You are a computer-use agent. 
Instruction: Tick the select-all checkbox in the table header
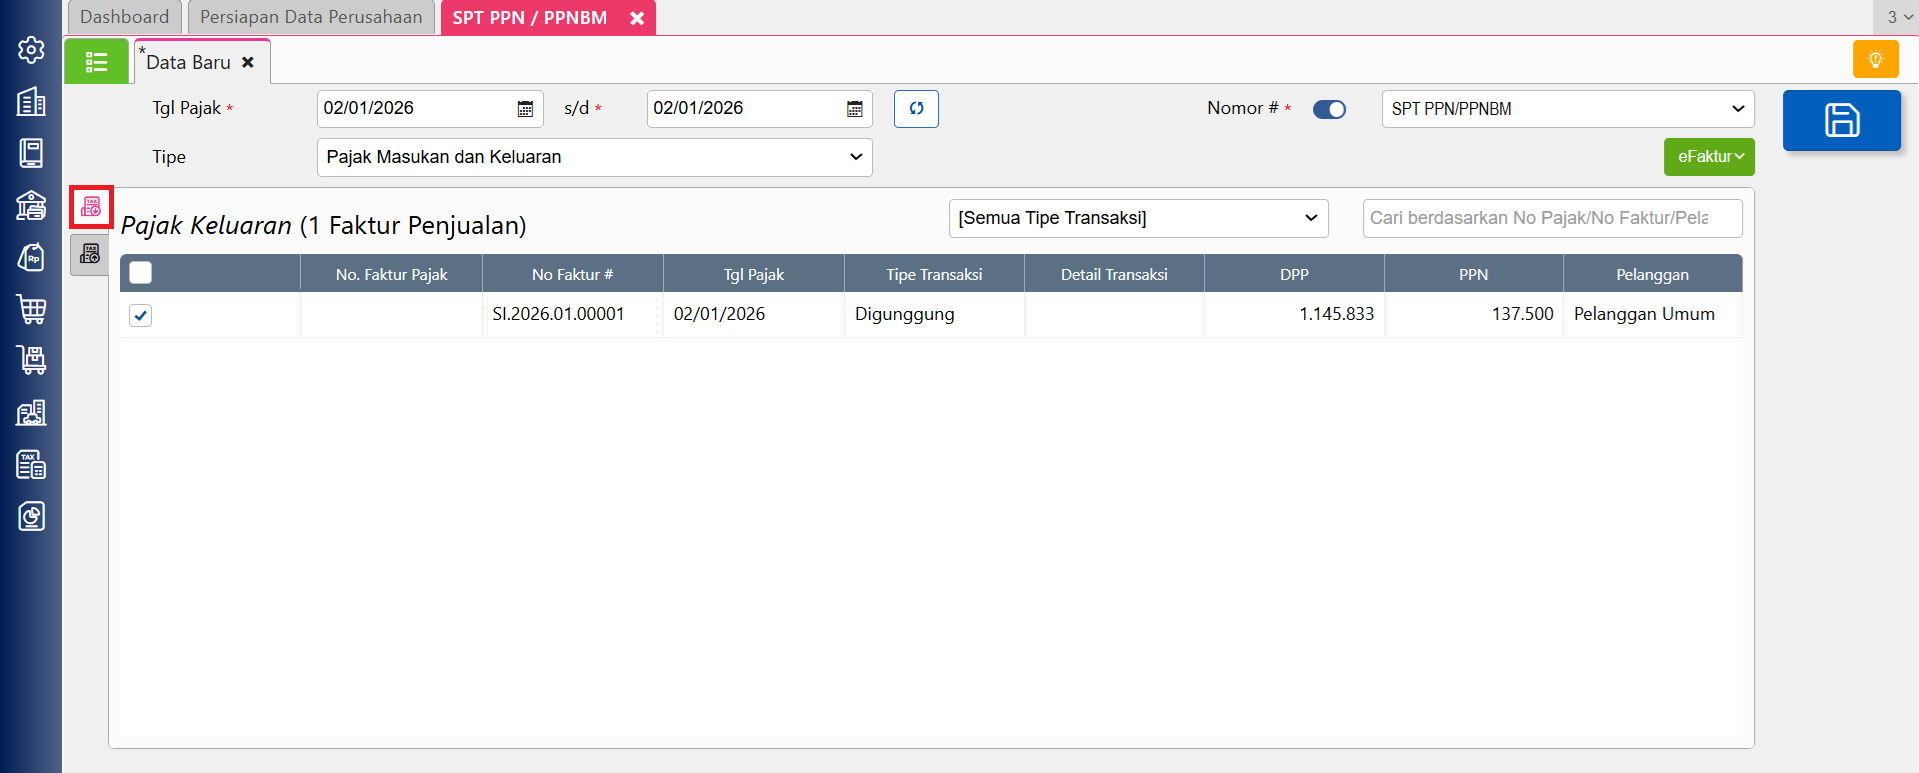coord(141,273)
